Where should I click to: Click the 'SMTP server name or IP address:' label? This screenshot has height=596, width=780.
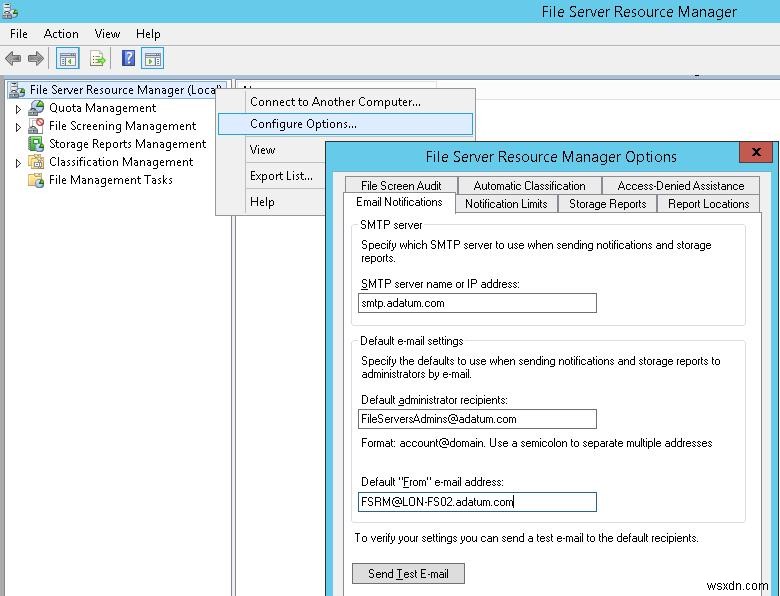click(x=440, y=284)
